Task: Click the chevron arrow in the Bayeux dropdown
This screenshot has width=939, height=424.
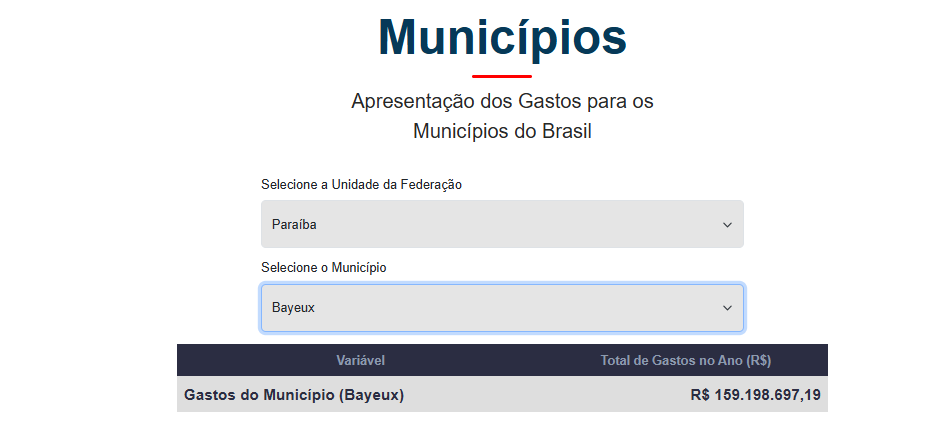Action: [727, 308]
